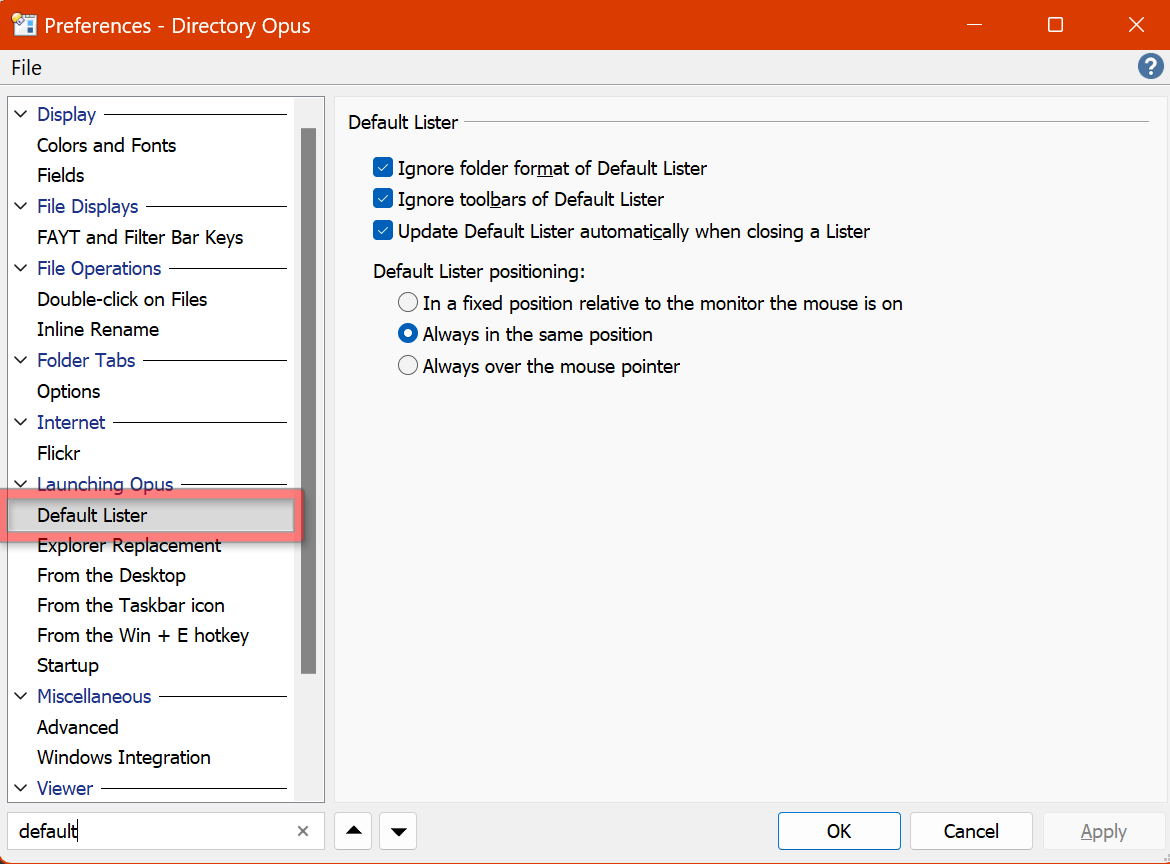The width and height of the screenshot is (1170, 864).
Task: Select From the Taskbar icon page
Action: [x=131, y=605]
